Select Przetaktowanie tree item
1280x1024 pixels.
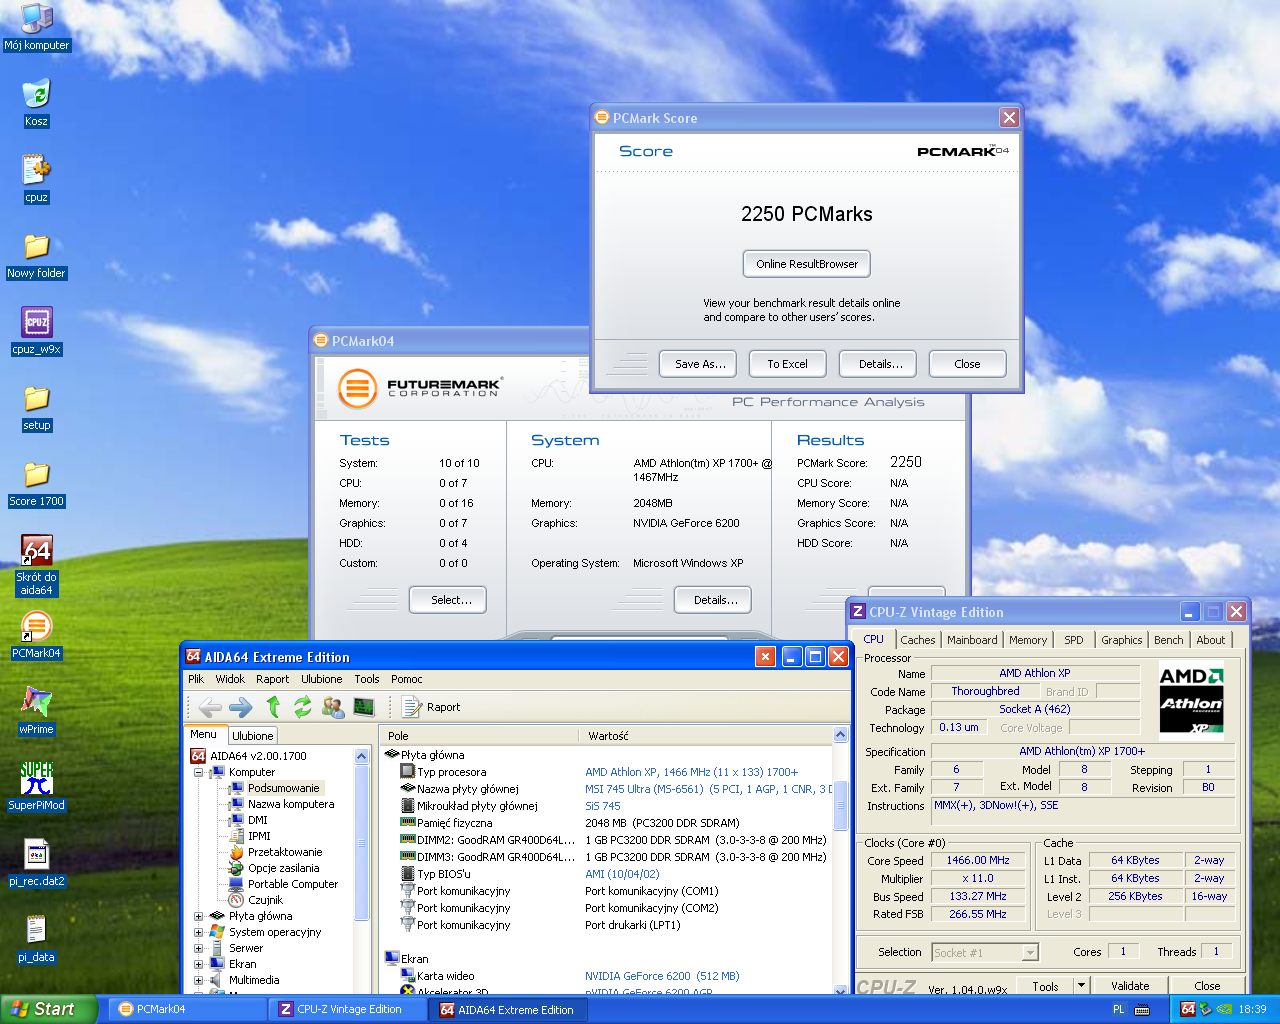(285, 852)
